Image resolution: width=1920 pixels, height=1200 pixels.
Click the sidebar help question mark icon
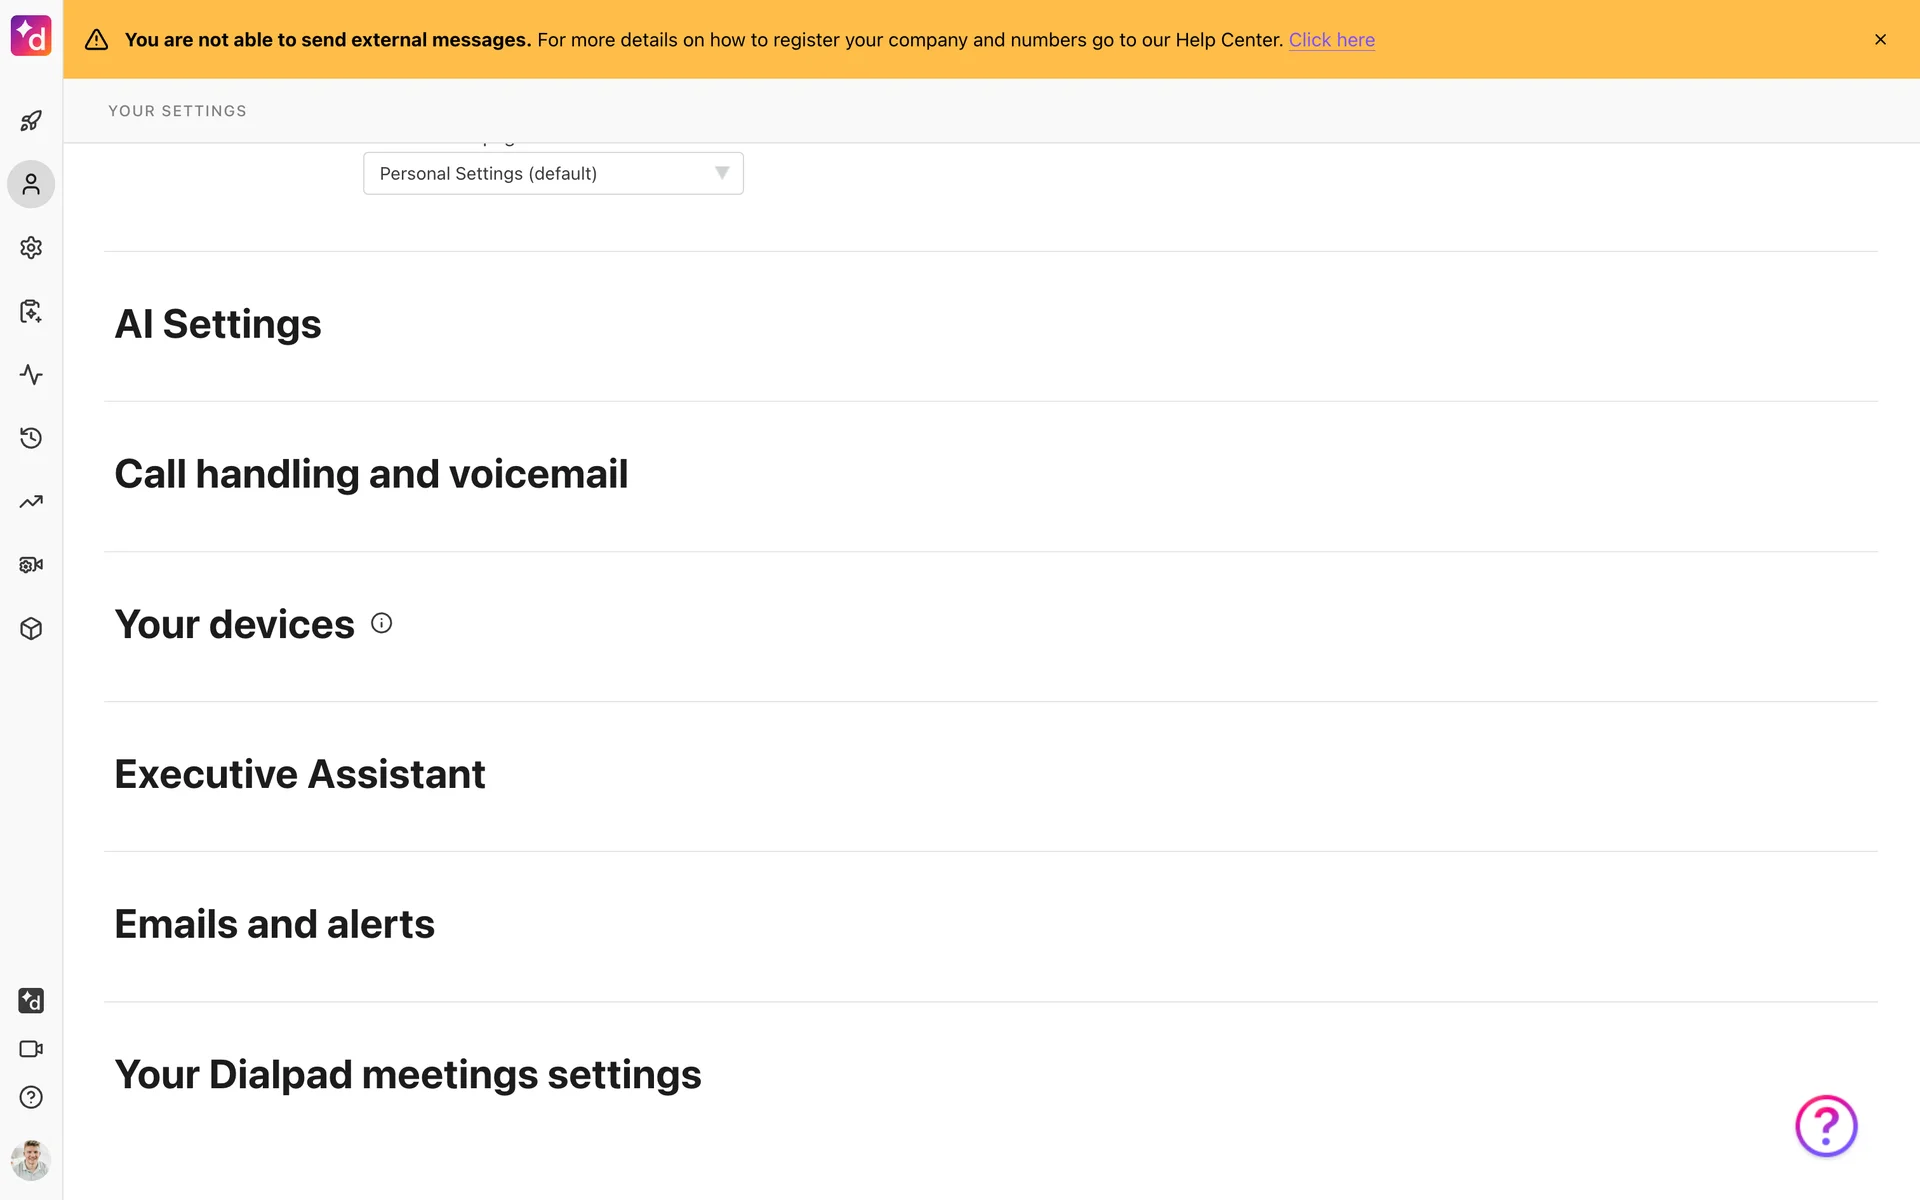coord(31,1097)
